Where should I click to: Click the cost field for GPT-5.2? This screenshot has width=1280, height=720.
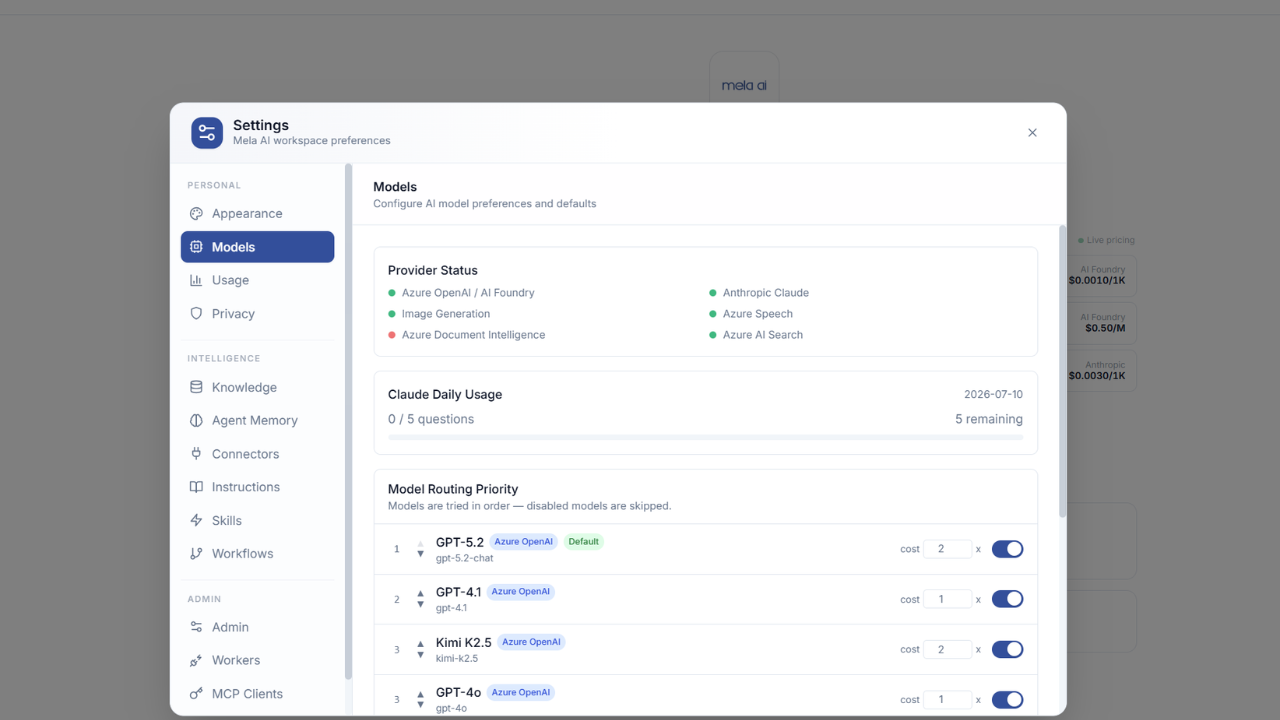[948, 549]
